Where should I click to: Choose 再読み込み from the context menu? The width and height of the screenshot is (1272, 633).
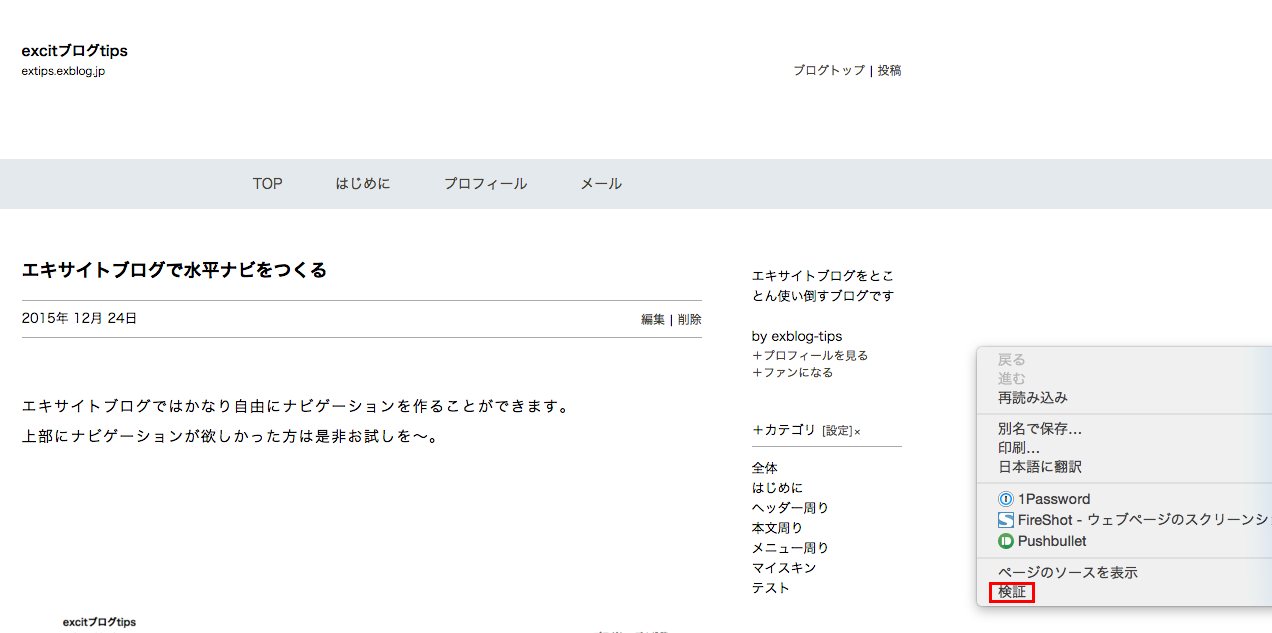(1033, 398)
